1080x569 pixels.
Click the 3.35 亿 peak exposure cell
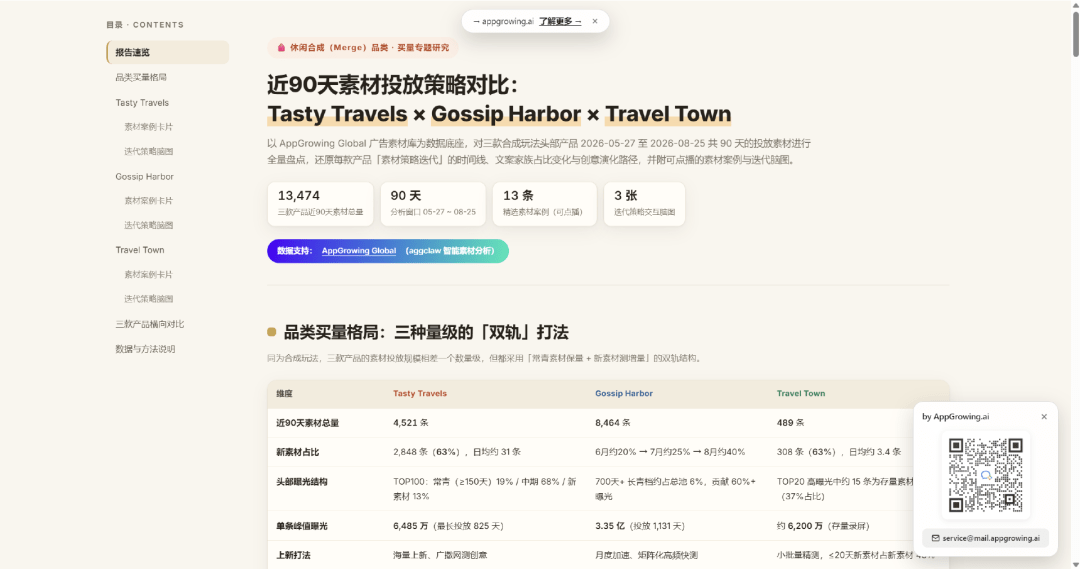pyautogui.click(x=640, y=526)
